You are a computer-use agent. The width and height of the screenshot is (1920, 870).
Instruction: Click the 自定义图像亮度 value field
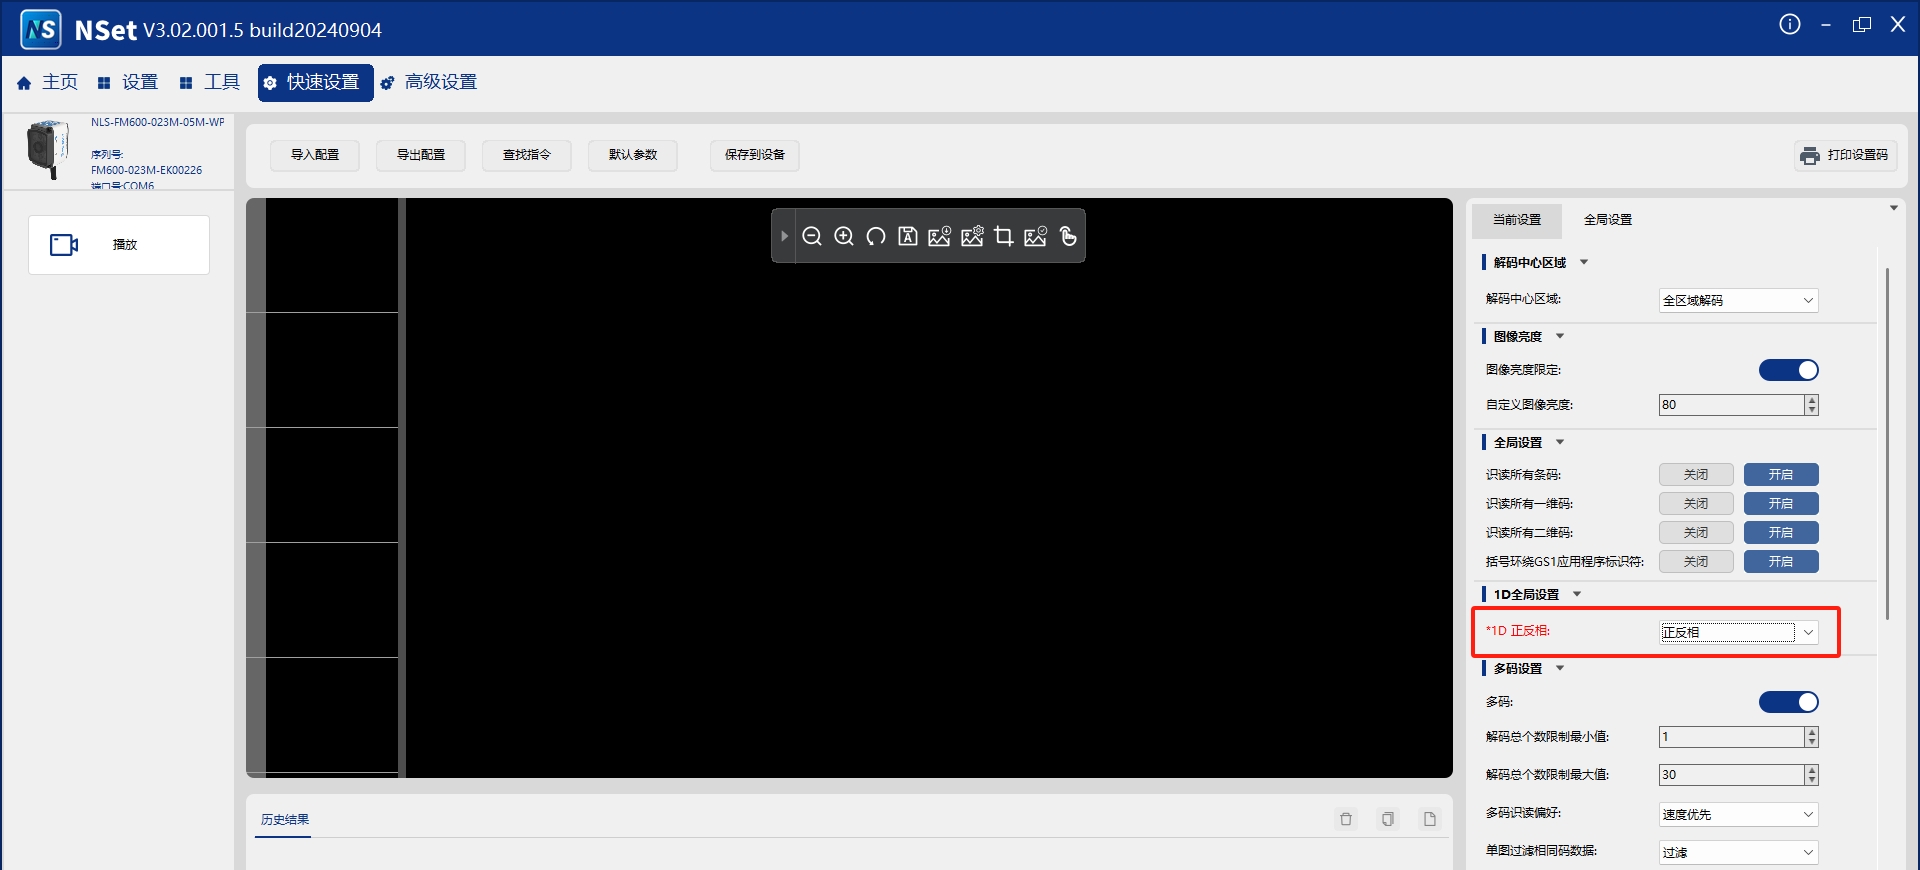pyautogui.click(x=1731, y=405)
